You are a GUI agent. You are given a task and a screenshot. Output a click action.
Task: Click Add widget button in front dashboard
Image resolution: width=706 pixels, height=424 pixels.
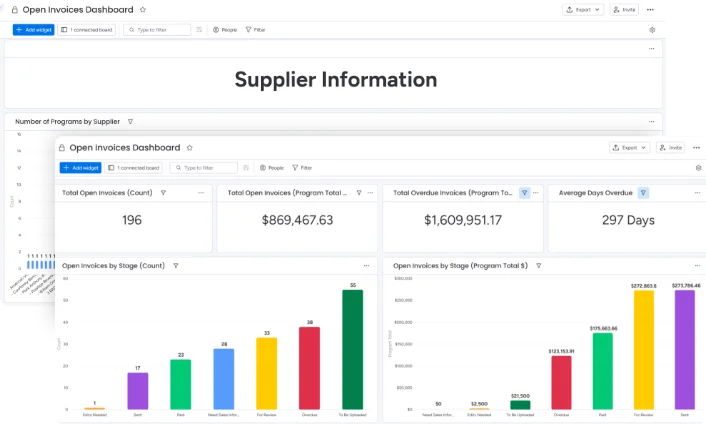(x=80, y=168)
